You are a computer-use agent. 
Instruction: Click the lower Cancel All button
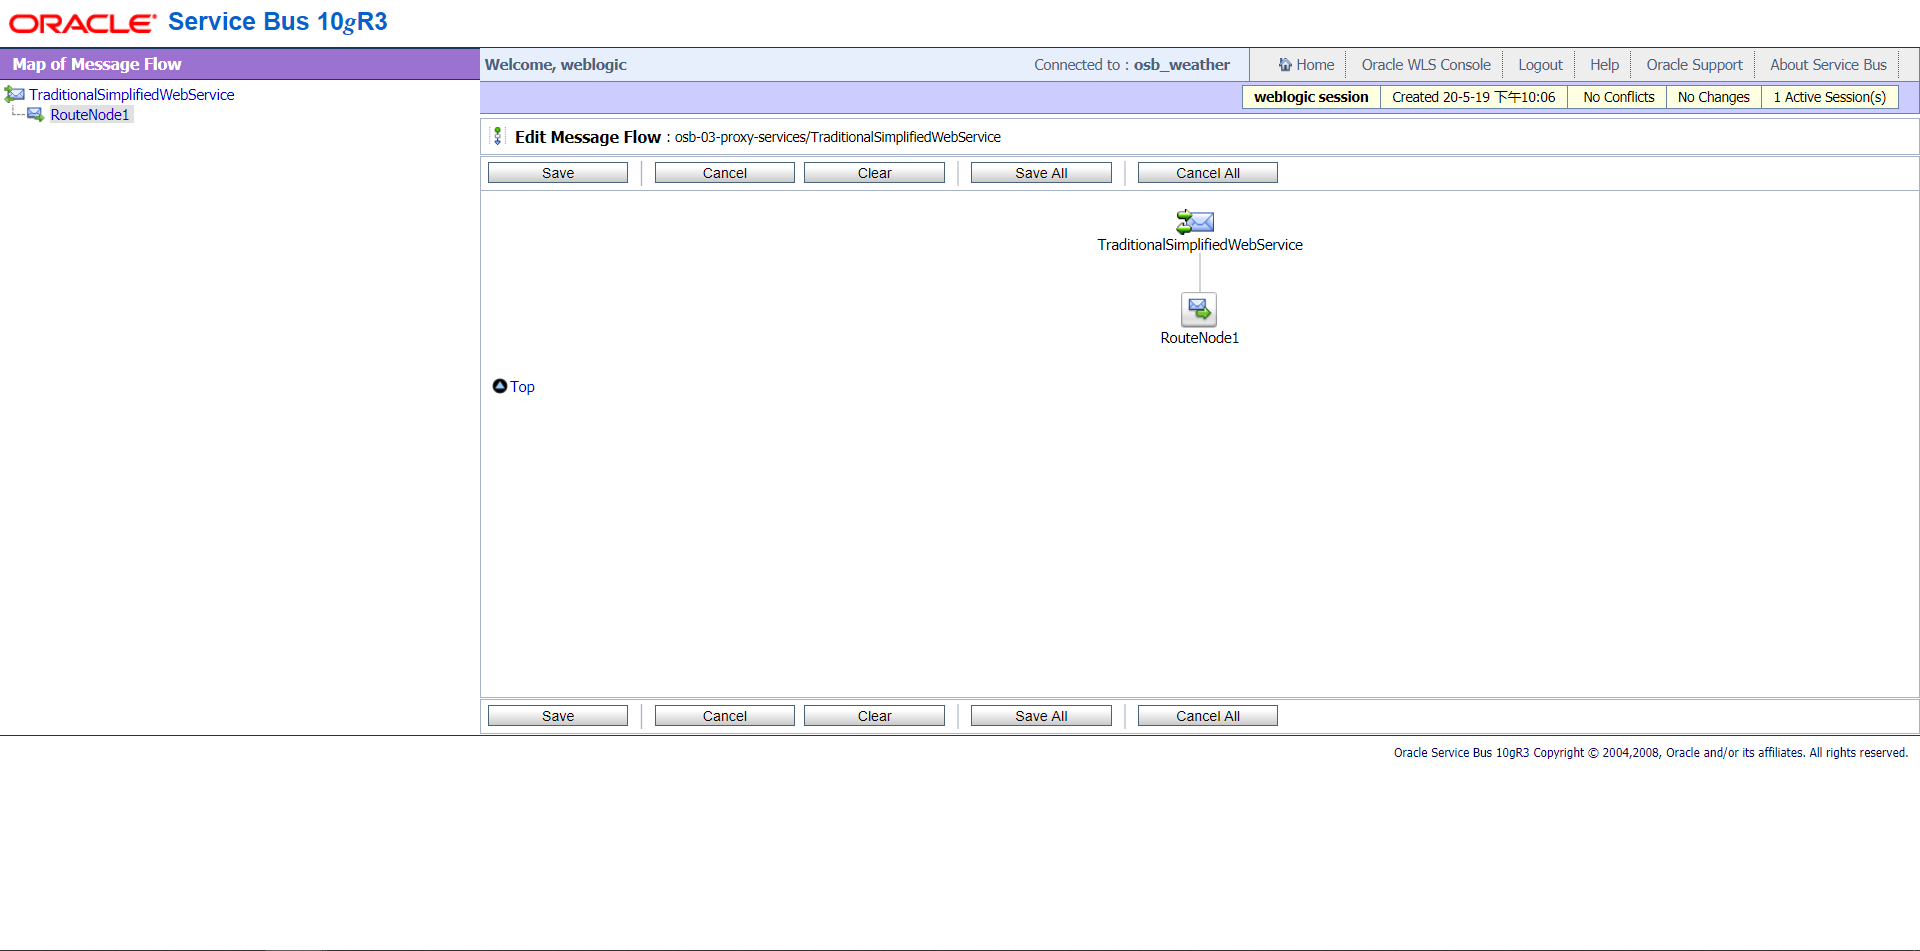coord(1208,716)
